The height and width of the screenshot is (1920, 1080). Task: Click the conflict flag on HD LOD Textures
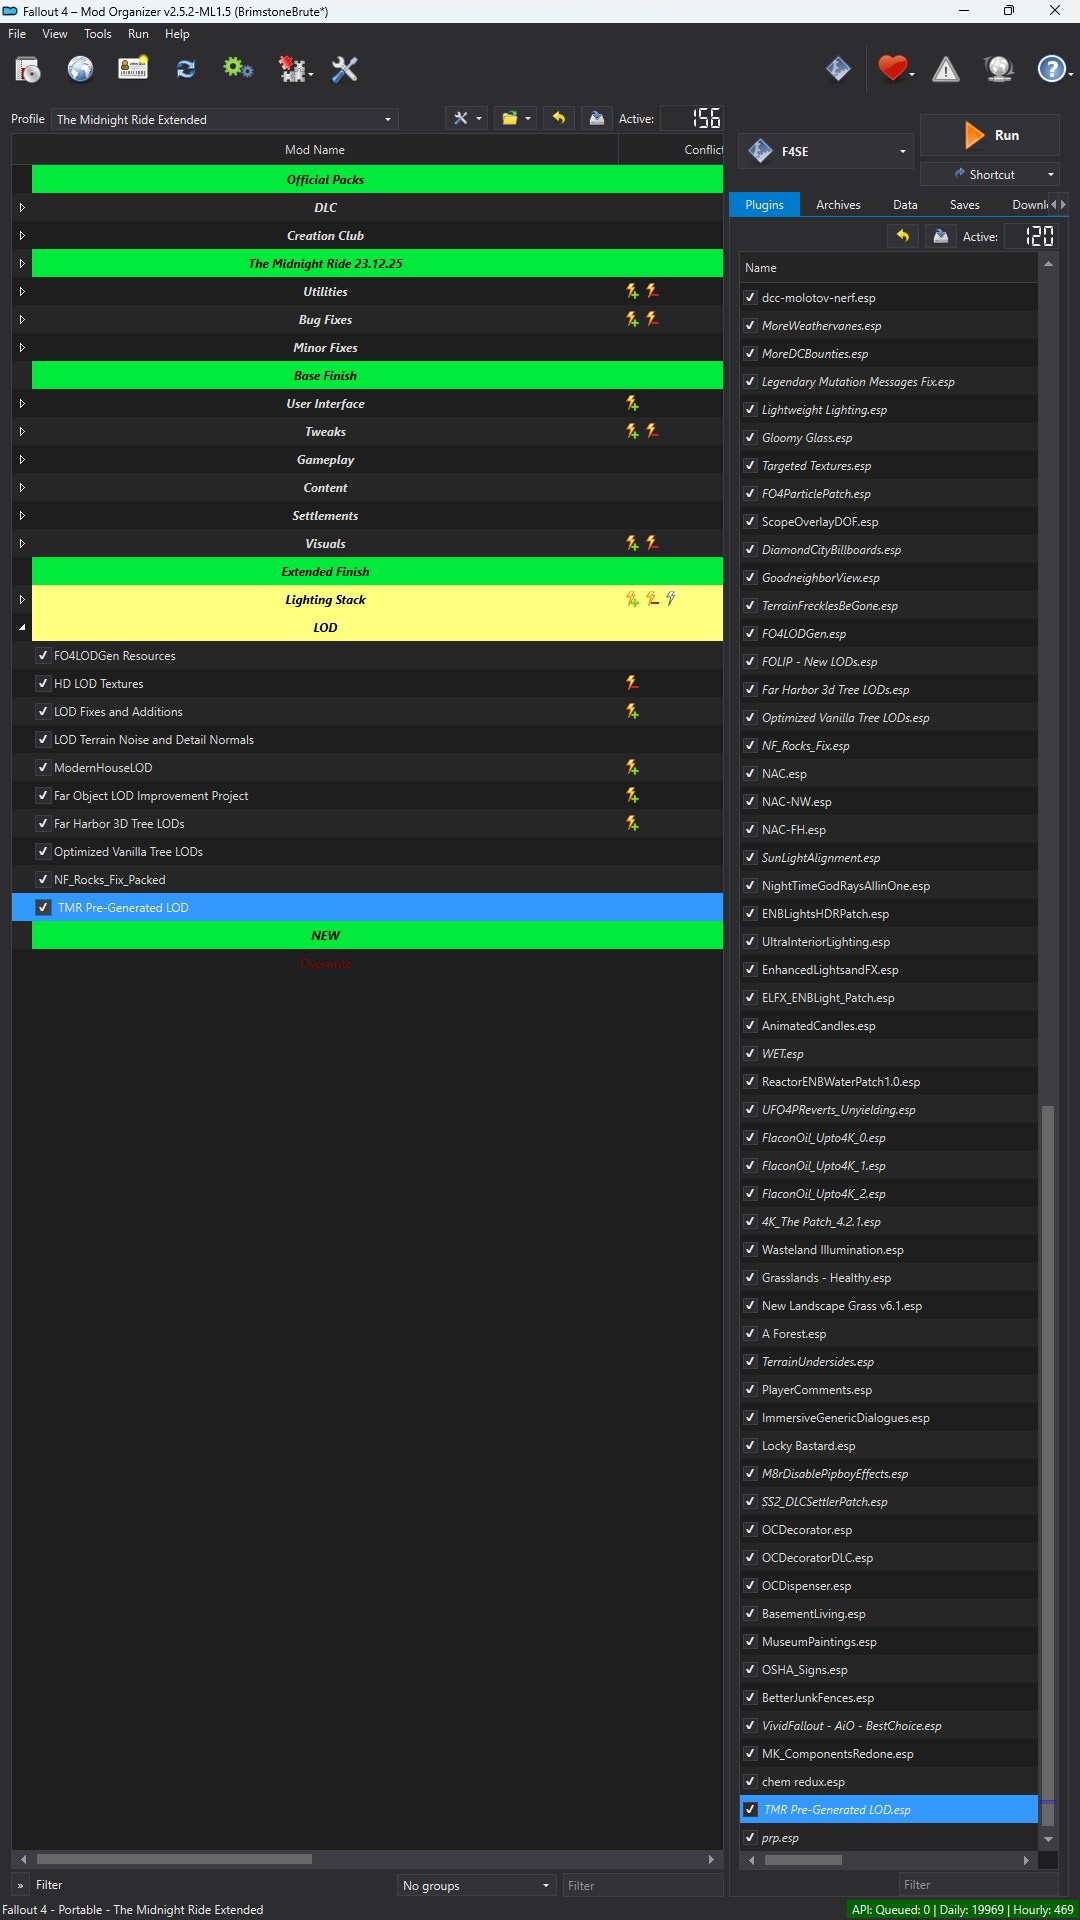point(632,683)
